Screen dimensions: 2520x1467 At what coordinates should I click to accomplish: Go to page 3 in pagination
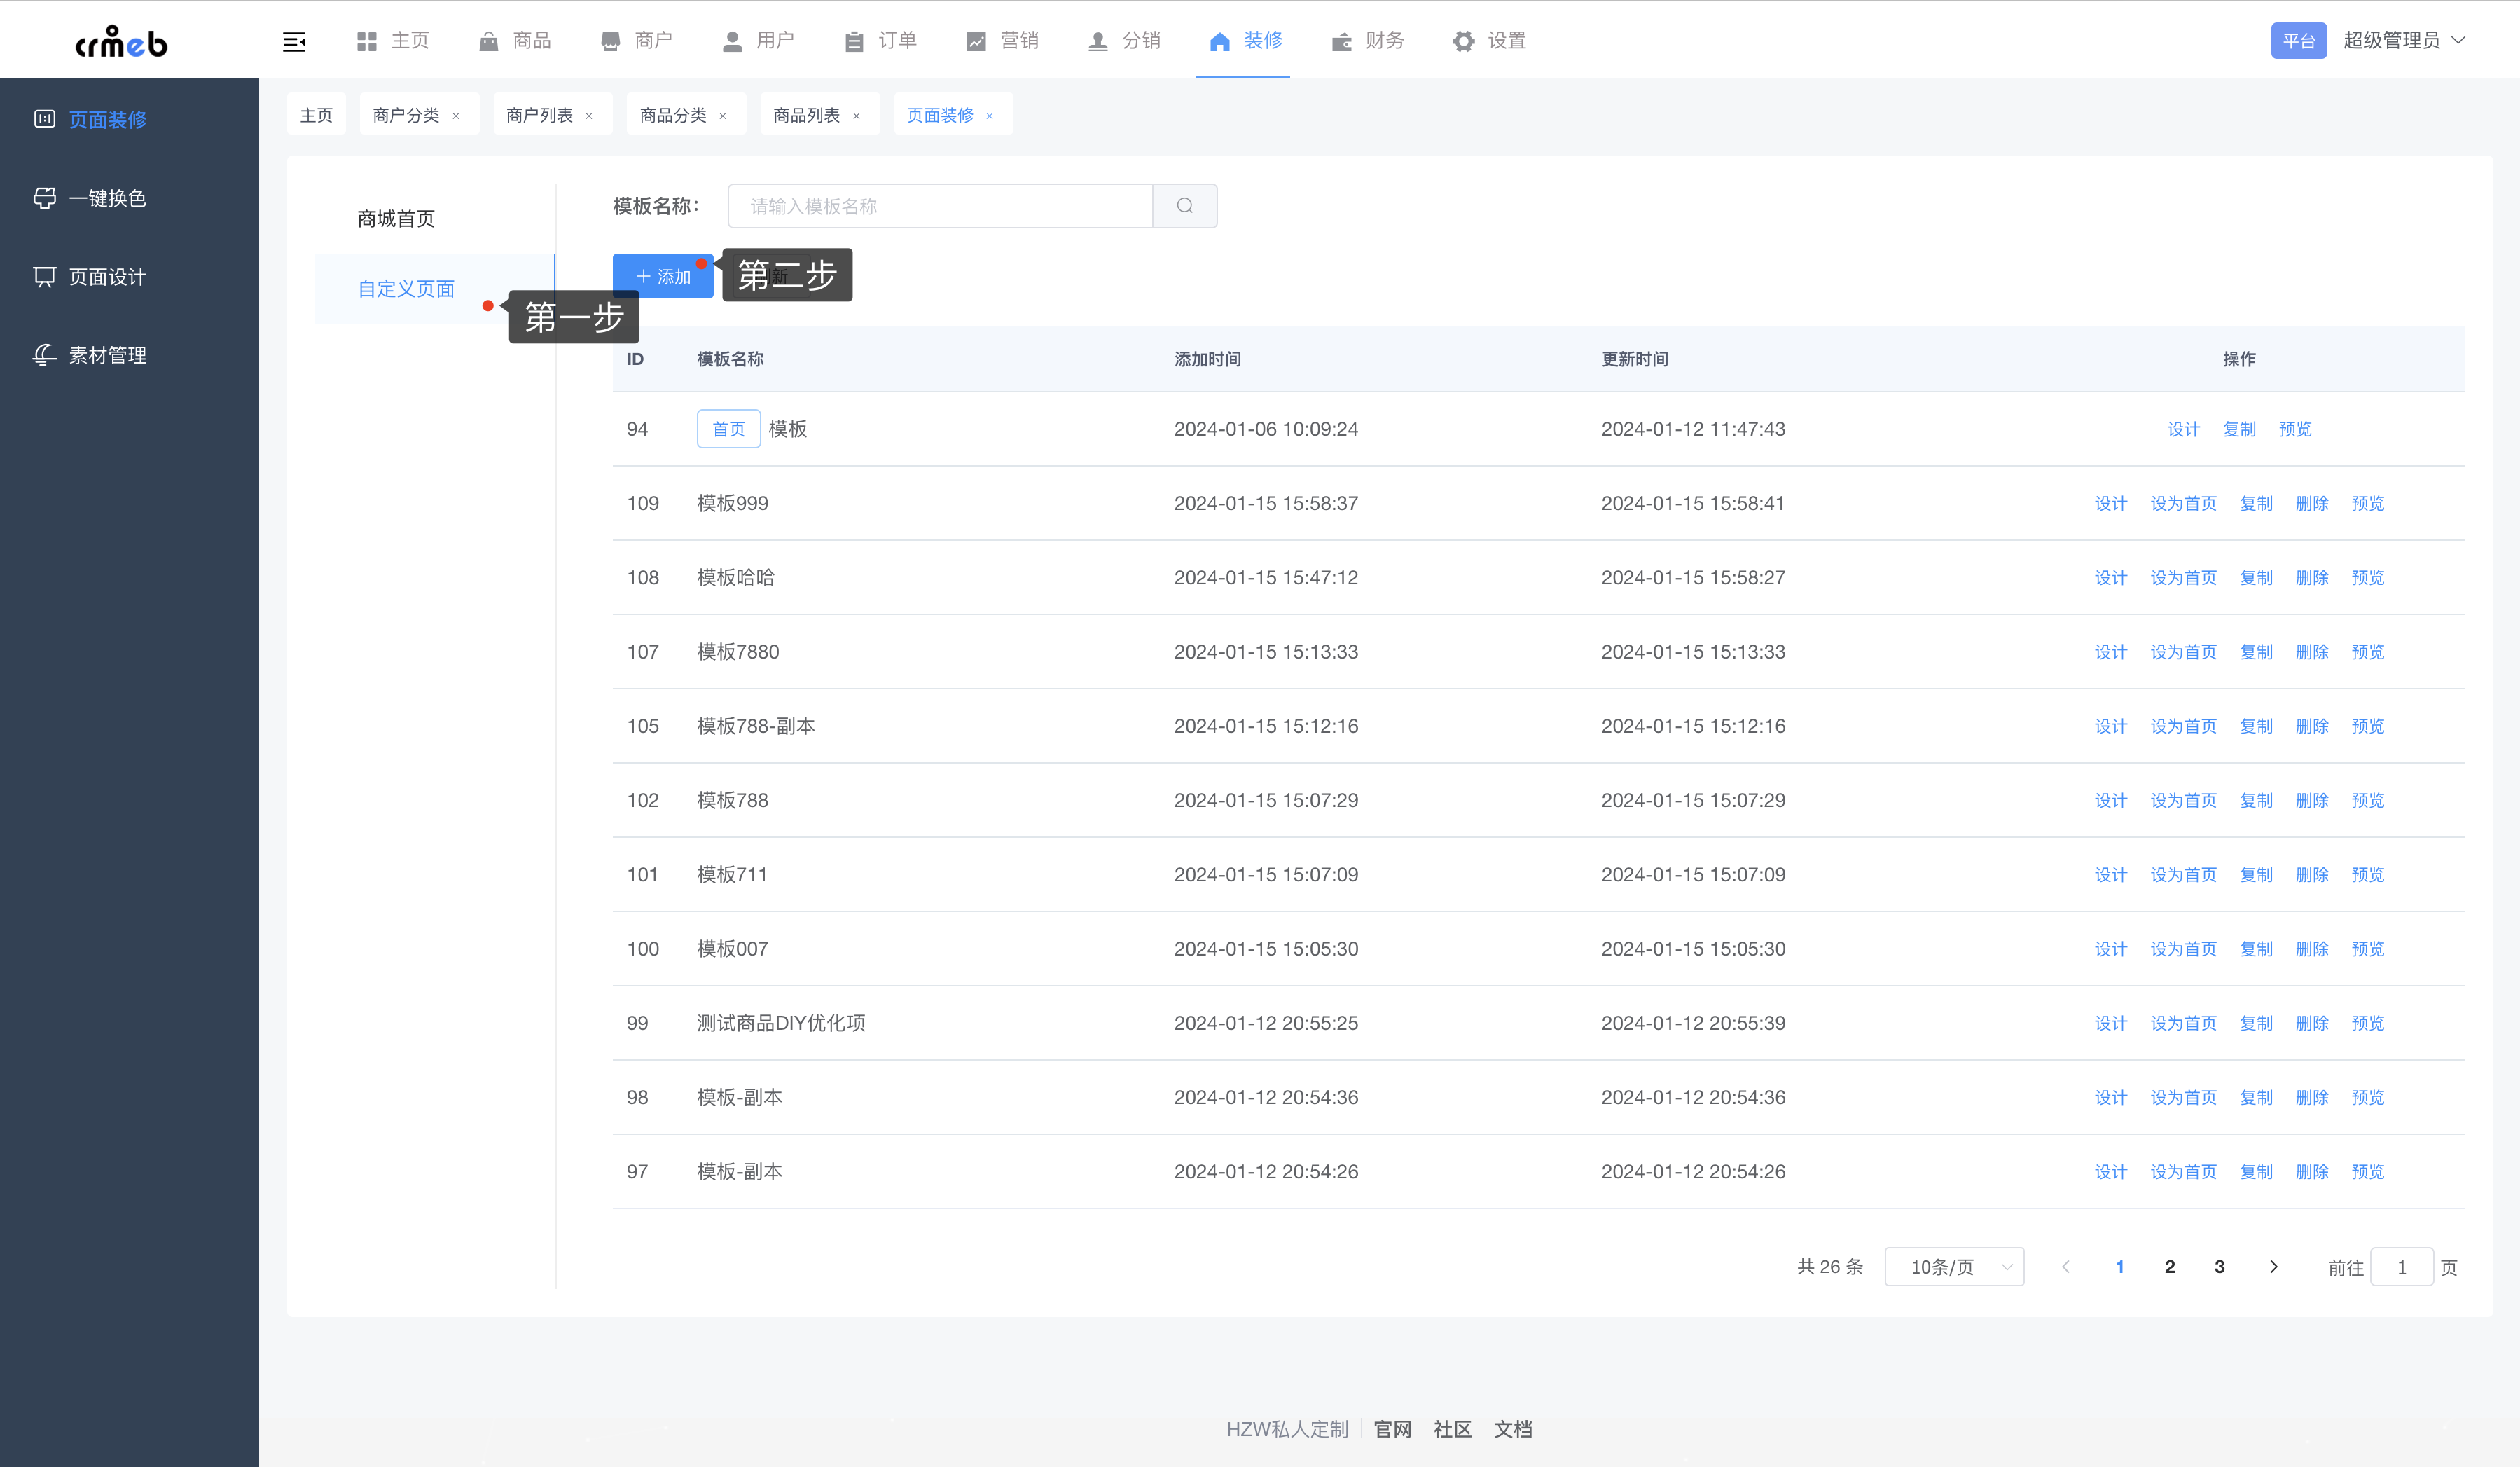[2219, 1267]
